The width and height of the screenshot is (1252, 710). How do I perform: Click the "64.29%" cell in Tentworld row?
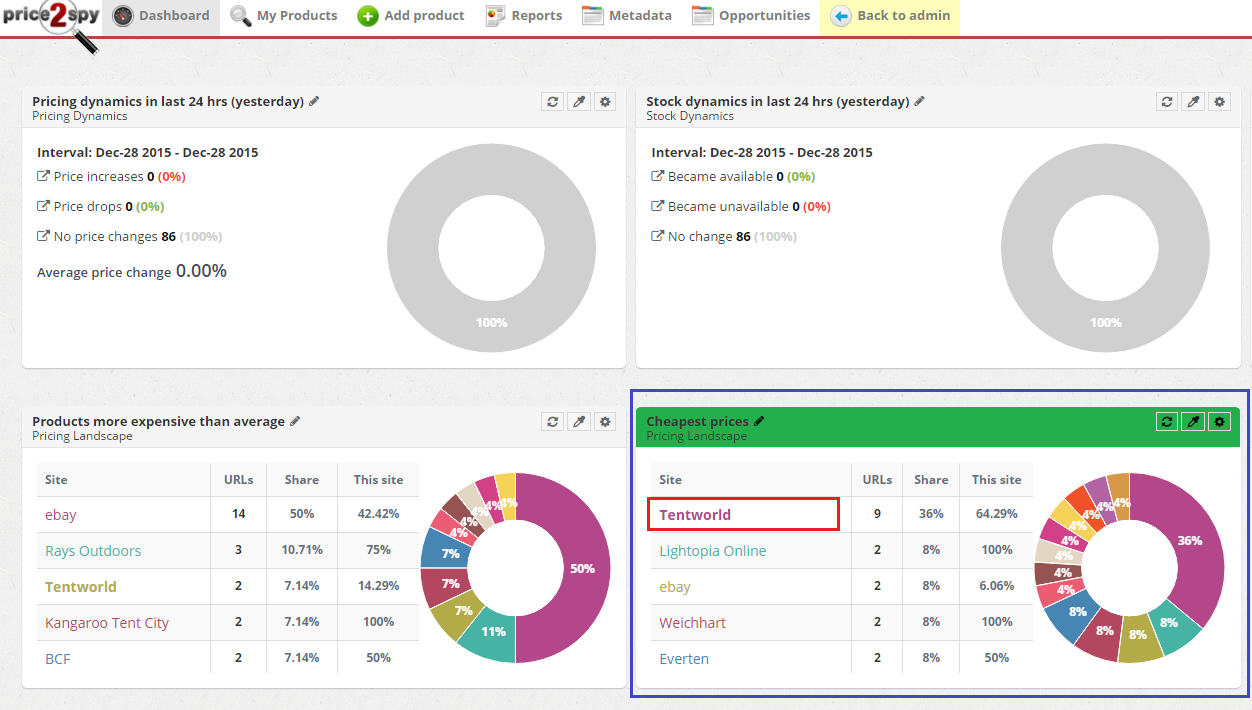pos(996,514)
